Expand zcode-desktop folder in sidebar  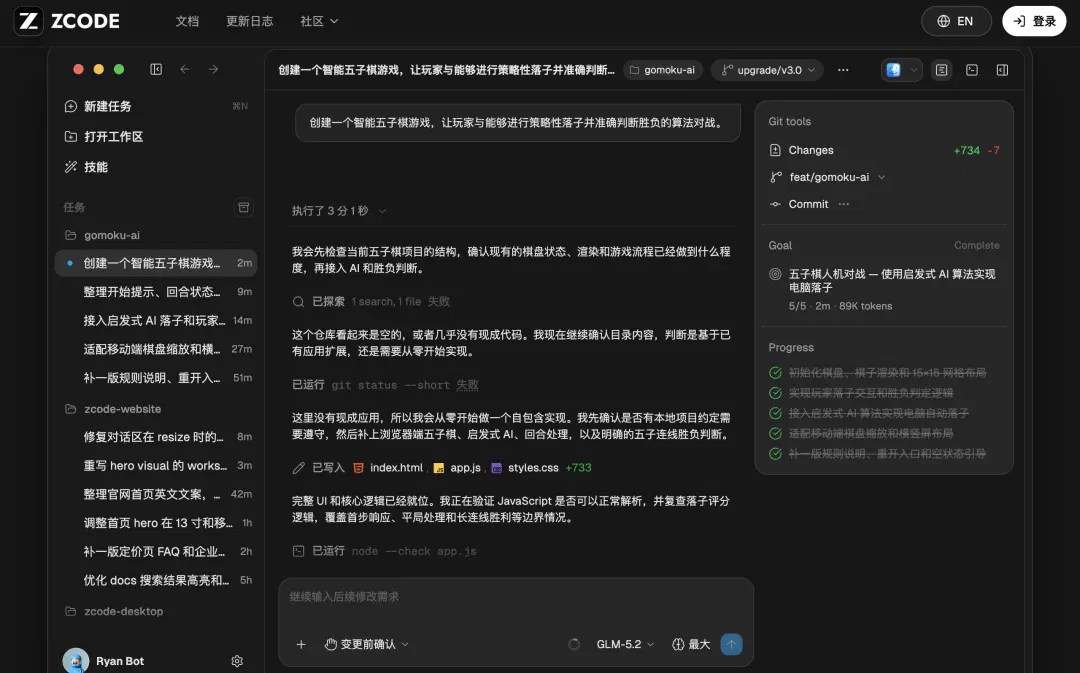(114, 611)
